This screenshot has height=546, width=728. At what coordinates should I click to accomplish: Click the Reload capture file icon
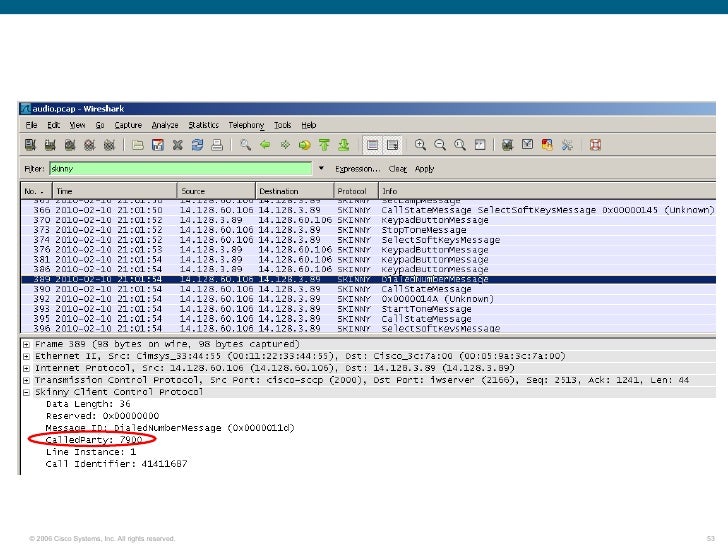coord(197,145)
